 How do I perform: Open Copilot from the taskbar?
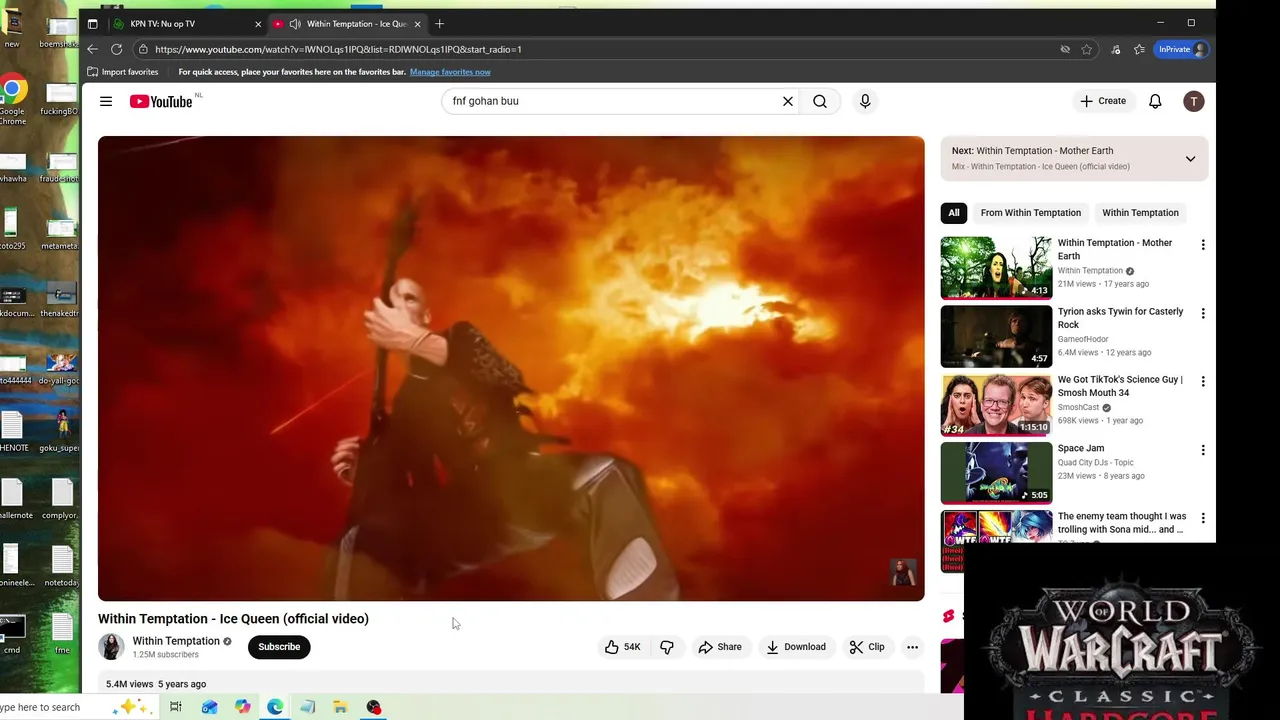tap(242, 707)
